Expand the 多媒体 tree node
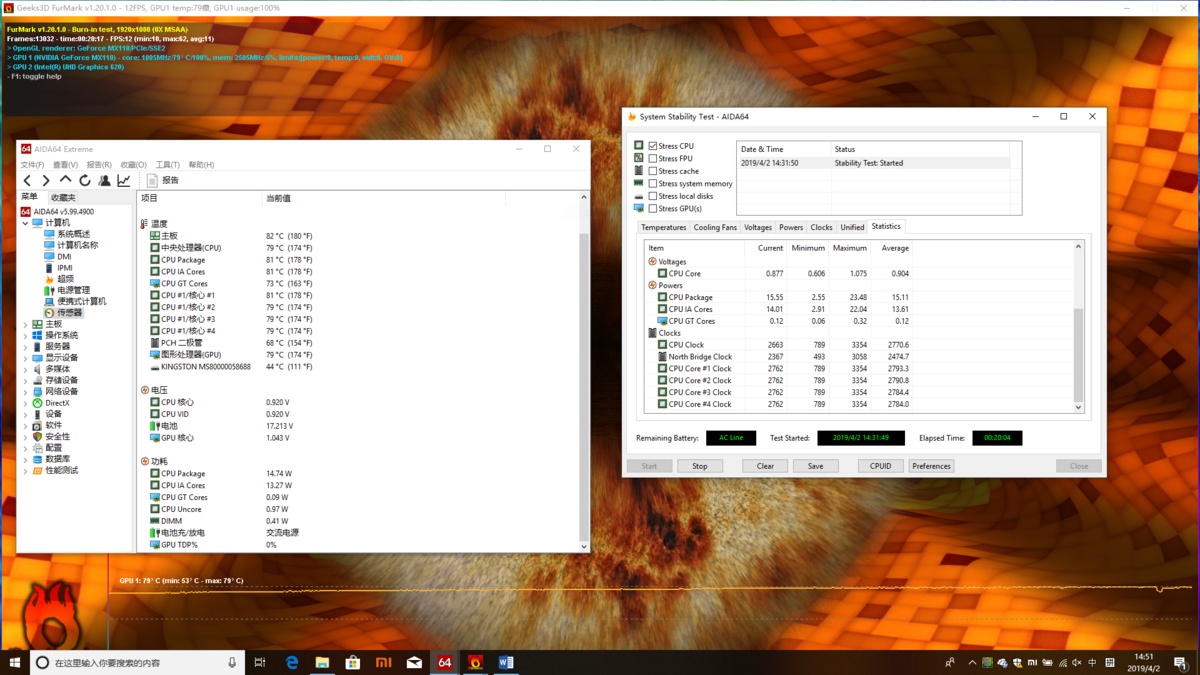This screenshot has height=675, width=1200. pos(26,369)
